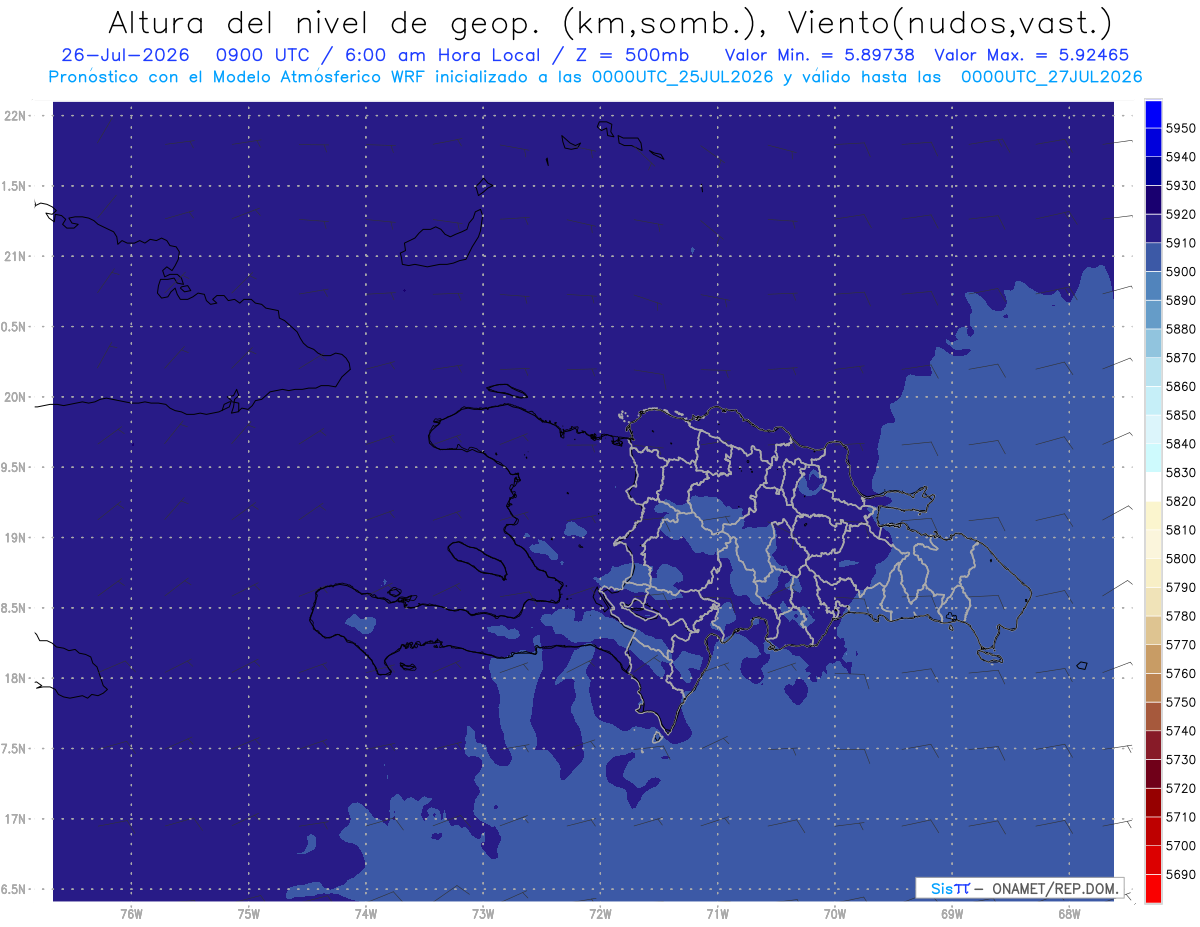This screenshot has height=927, width=1200.
Task: Click the '71W' longitude axis label
Action: click(x=717, y=913)
